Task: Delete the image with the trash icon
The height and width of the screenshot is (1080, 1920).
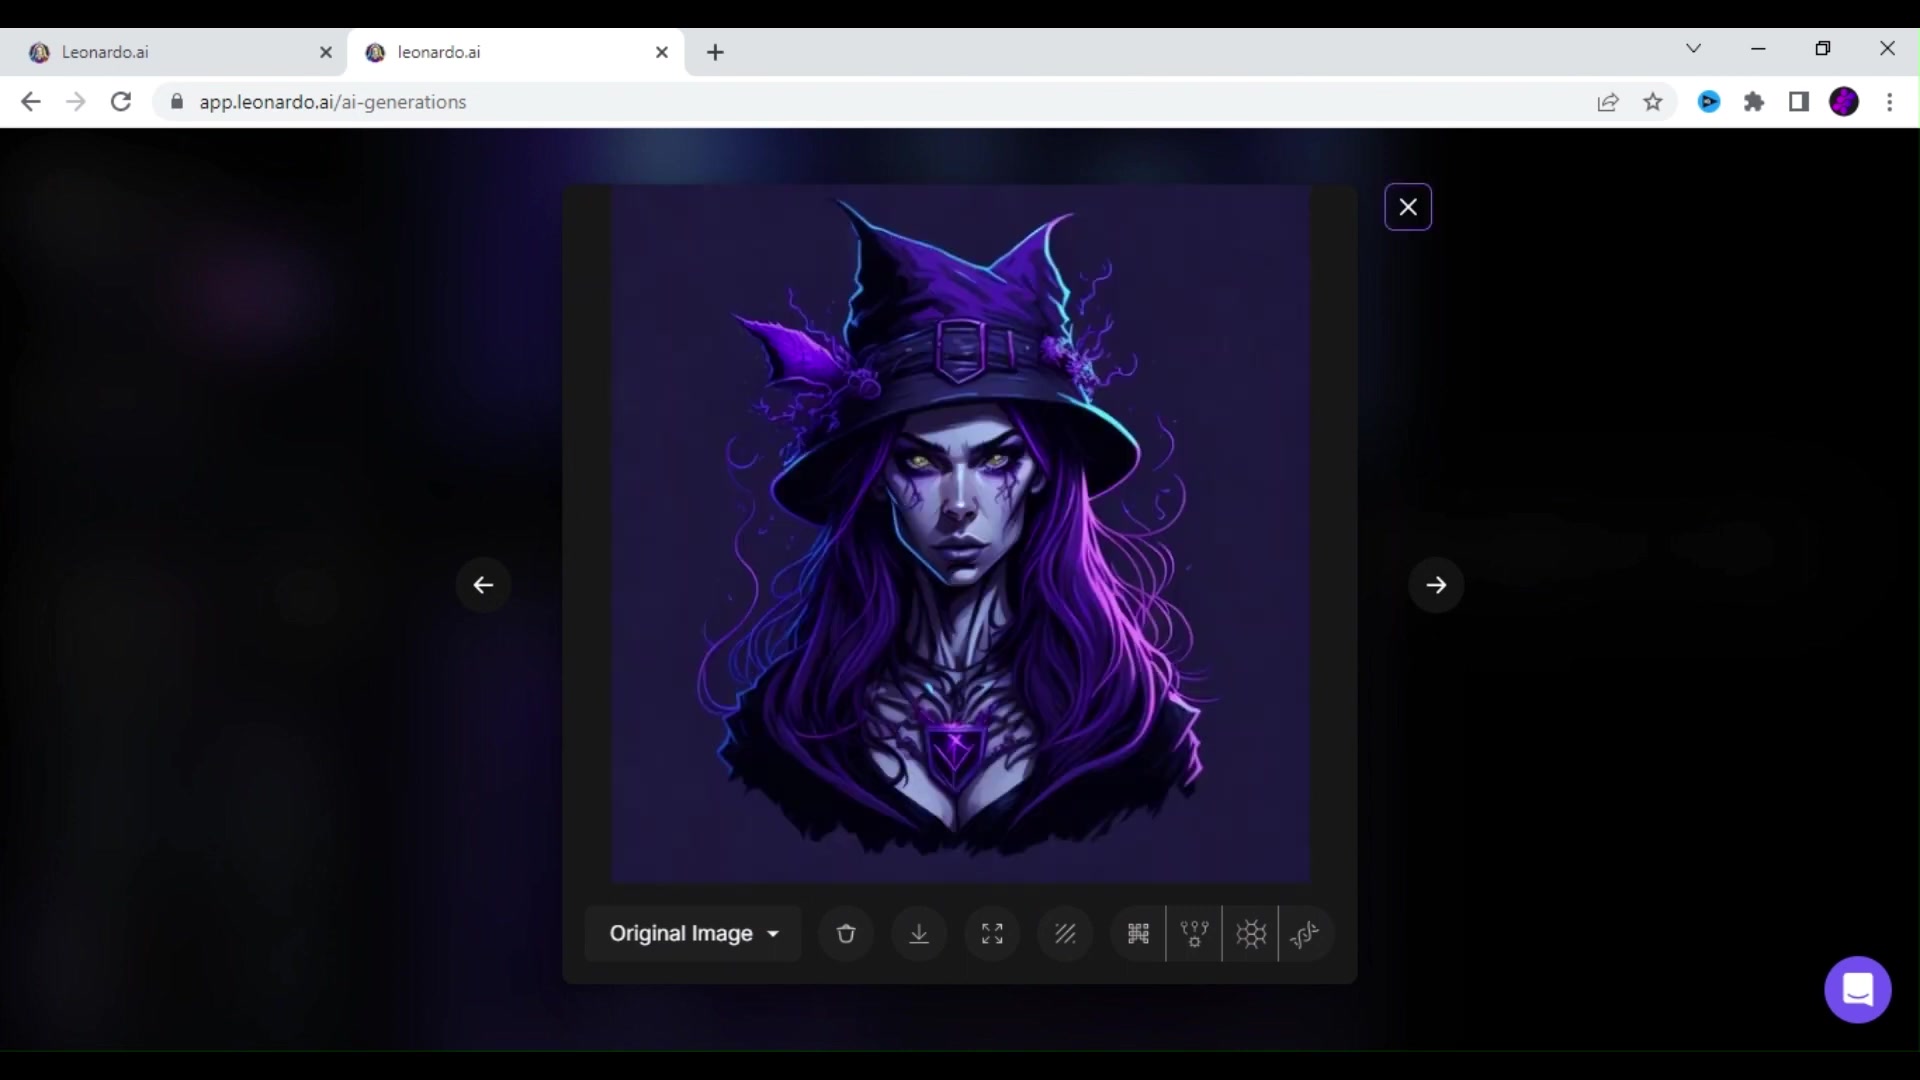Action: coord(846,933)
